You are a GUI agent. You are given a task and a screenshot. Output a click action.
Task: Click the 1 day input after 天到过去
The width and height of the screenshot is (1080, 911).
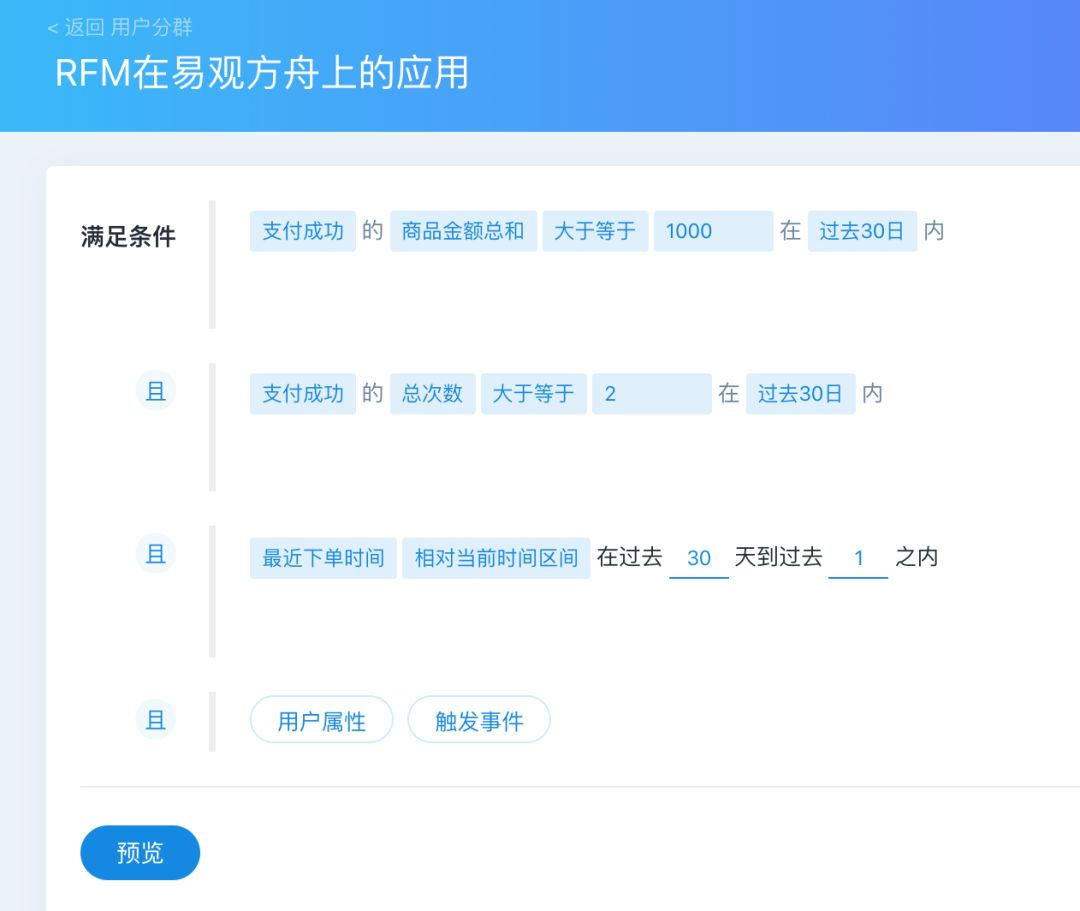pos(858,558)
